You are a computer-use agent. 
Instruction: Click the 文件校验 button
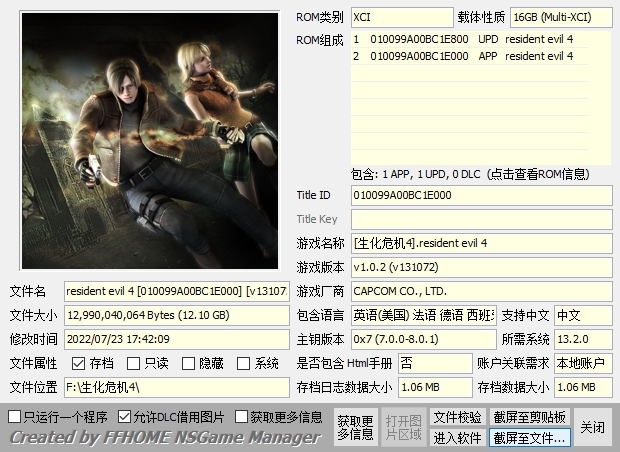click(457, 417)
